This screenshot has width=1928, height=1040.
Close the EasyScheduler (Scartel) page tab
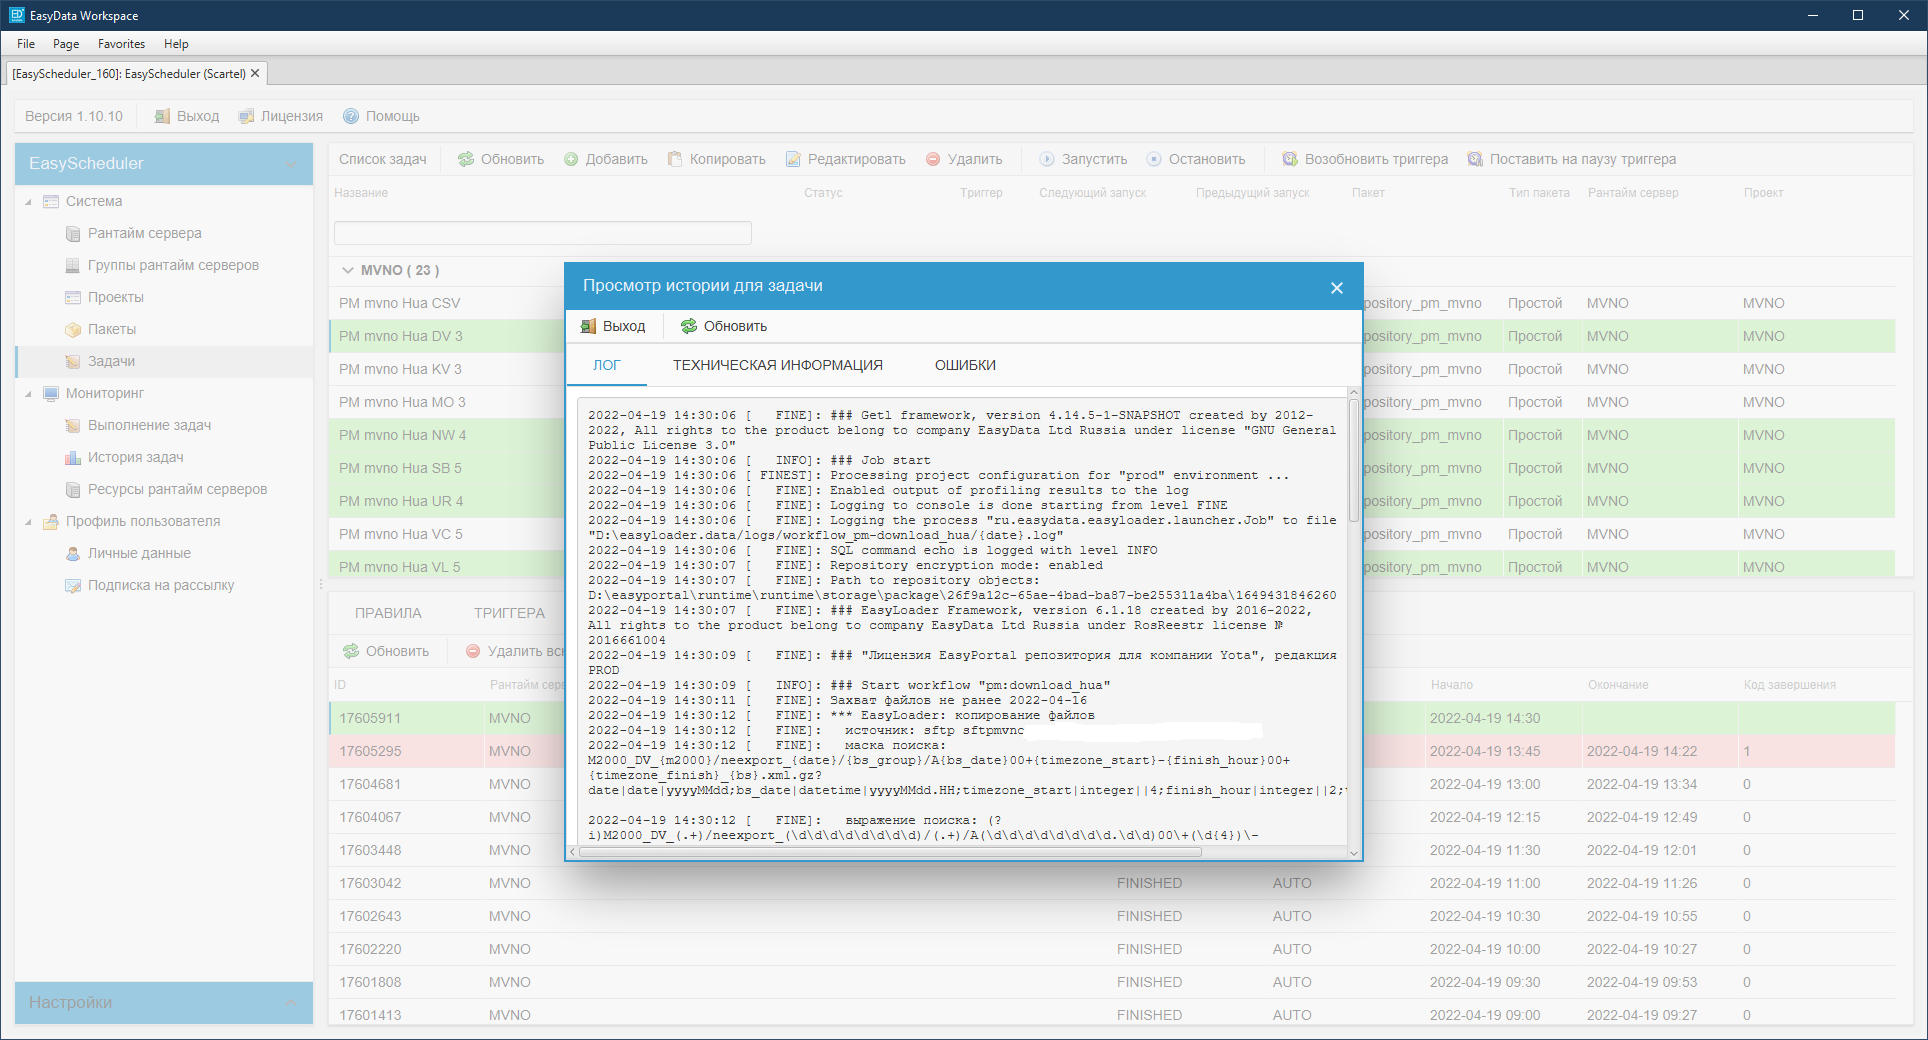click(255, 73)
